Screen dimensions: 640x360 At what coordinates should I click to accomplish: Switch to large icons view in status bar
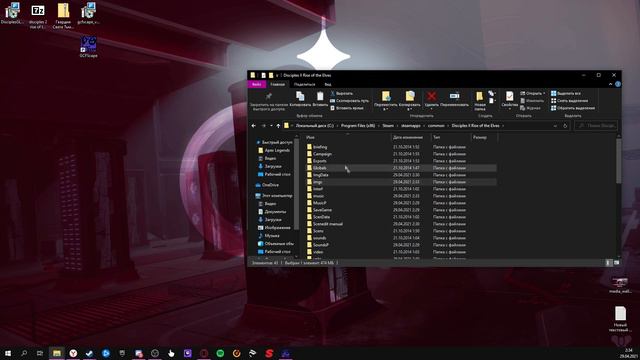click(x=616, y=263)
